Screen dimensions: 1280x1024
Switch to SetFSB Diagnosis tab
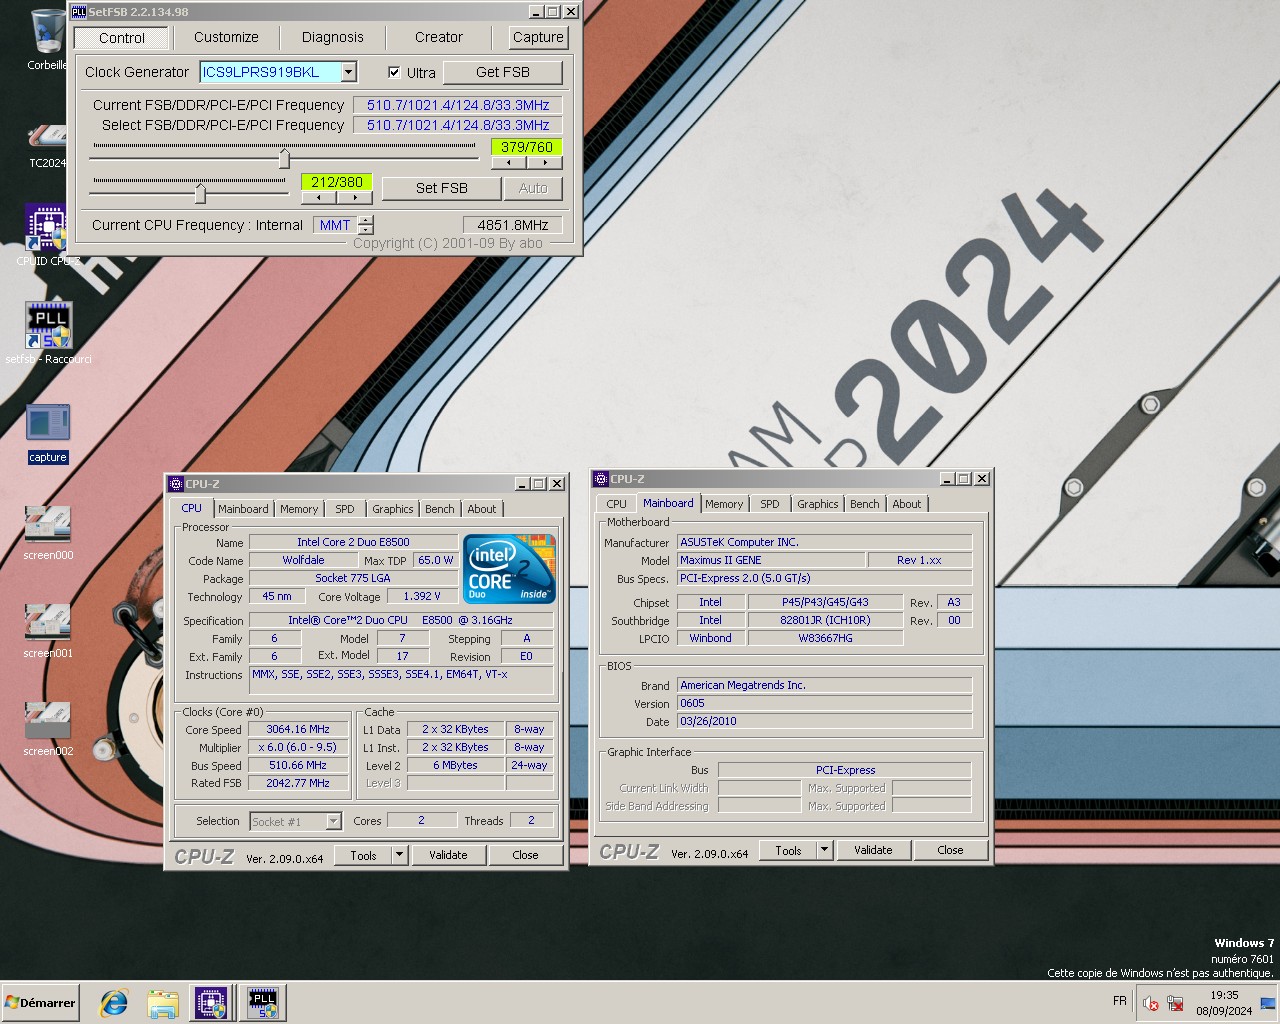point(333,37)
